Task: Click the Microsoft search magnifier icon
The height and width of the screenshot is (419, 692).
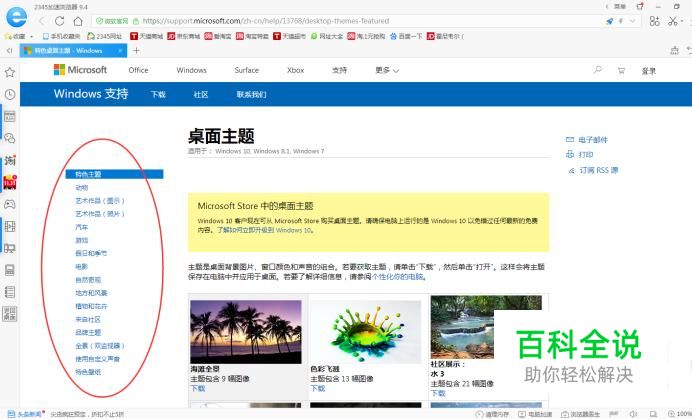Action: coord(598,70)
